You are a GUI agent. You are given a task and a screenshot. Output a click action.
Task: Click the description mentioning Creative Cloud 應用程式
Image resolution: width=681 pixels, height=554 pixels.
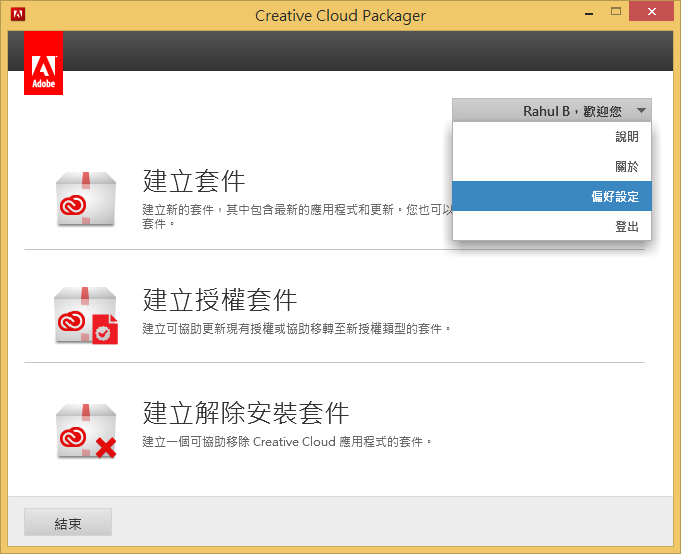click(x=287, y=442)
